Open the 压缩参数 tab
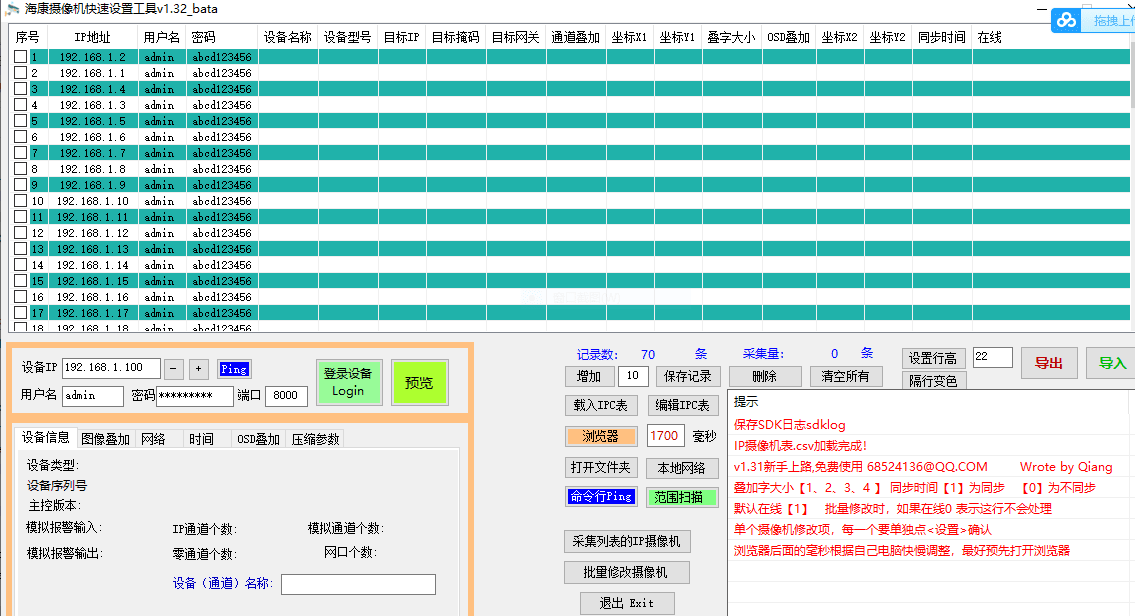 (316, 439)
